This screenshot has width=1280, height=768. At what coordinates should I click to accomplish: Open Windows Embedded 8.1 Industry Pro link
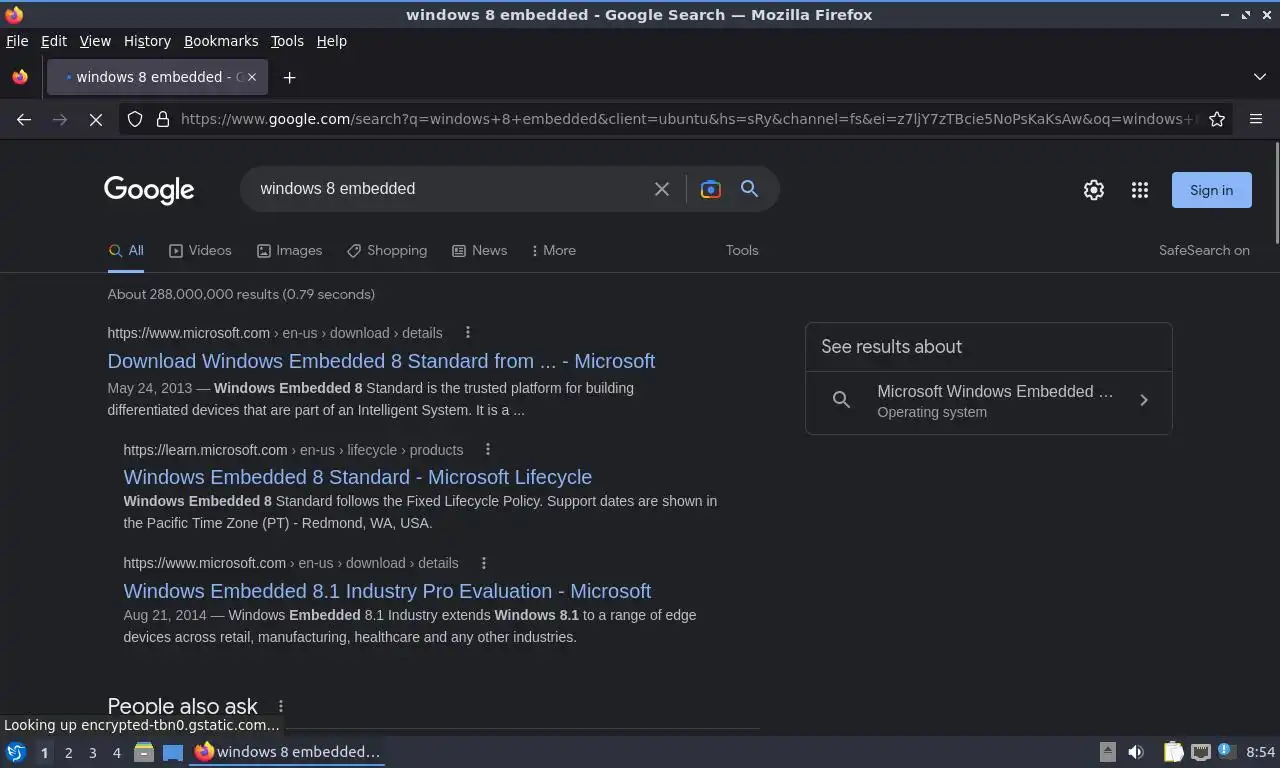point(387,591)
